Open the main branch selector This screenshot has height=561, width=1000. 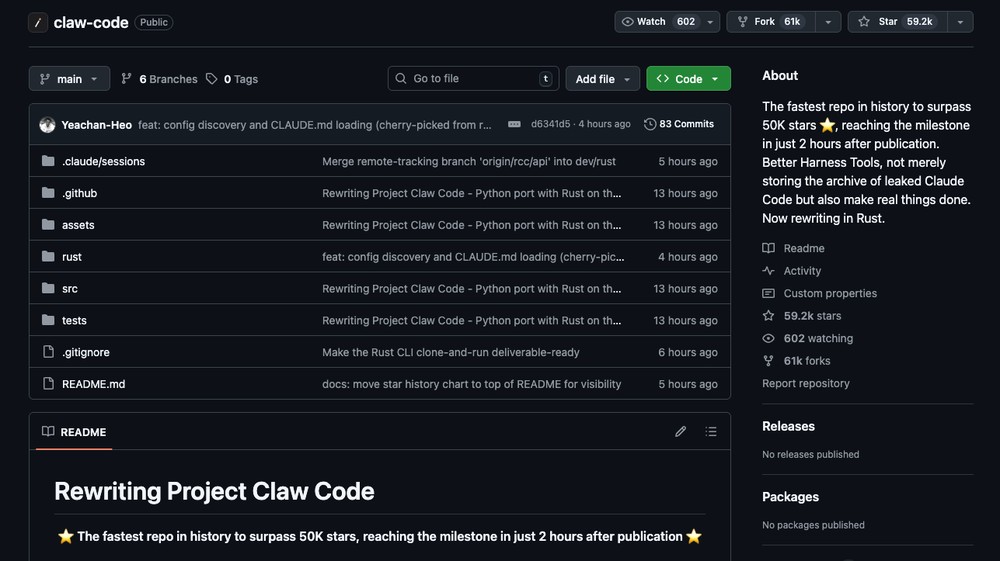(x=69, y=78)
